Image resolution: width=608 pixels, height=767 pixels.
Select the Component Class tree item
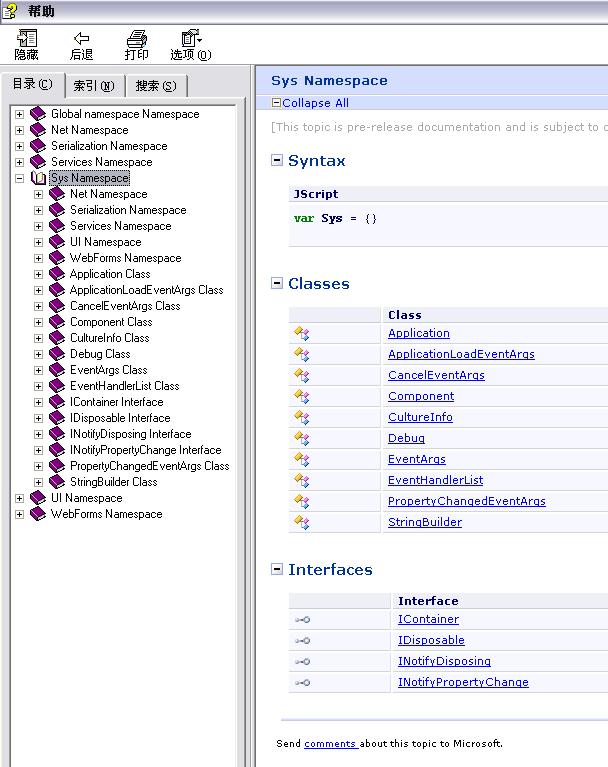pyautogui.click(x=111, y=322)
